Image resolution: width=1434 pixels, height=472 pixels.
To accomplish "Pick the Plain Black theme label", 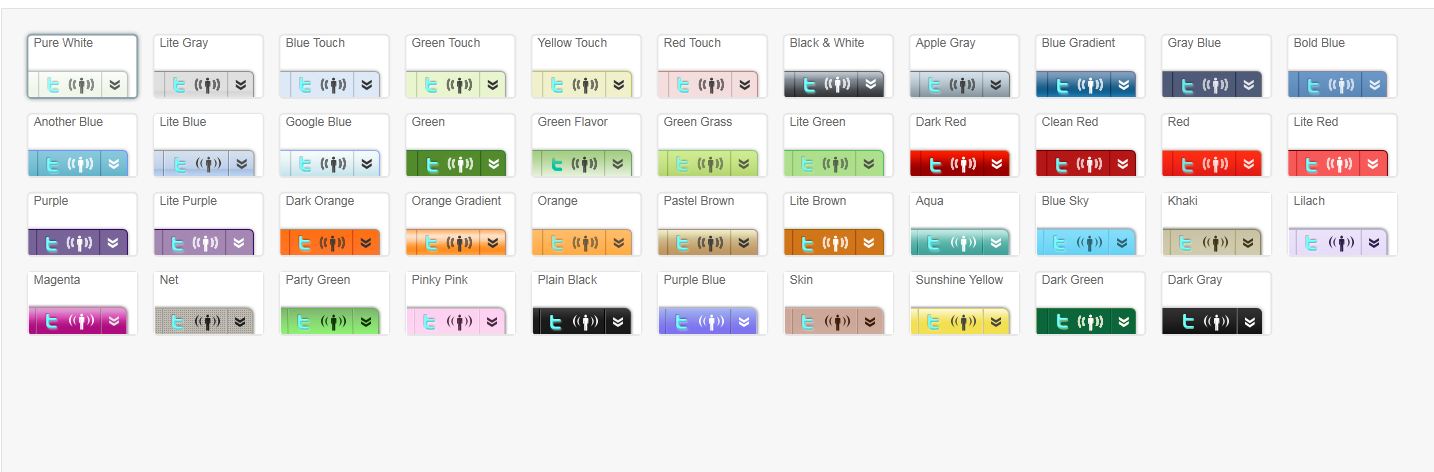I will click(x=568, y=280).
